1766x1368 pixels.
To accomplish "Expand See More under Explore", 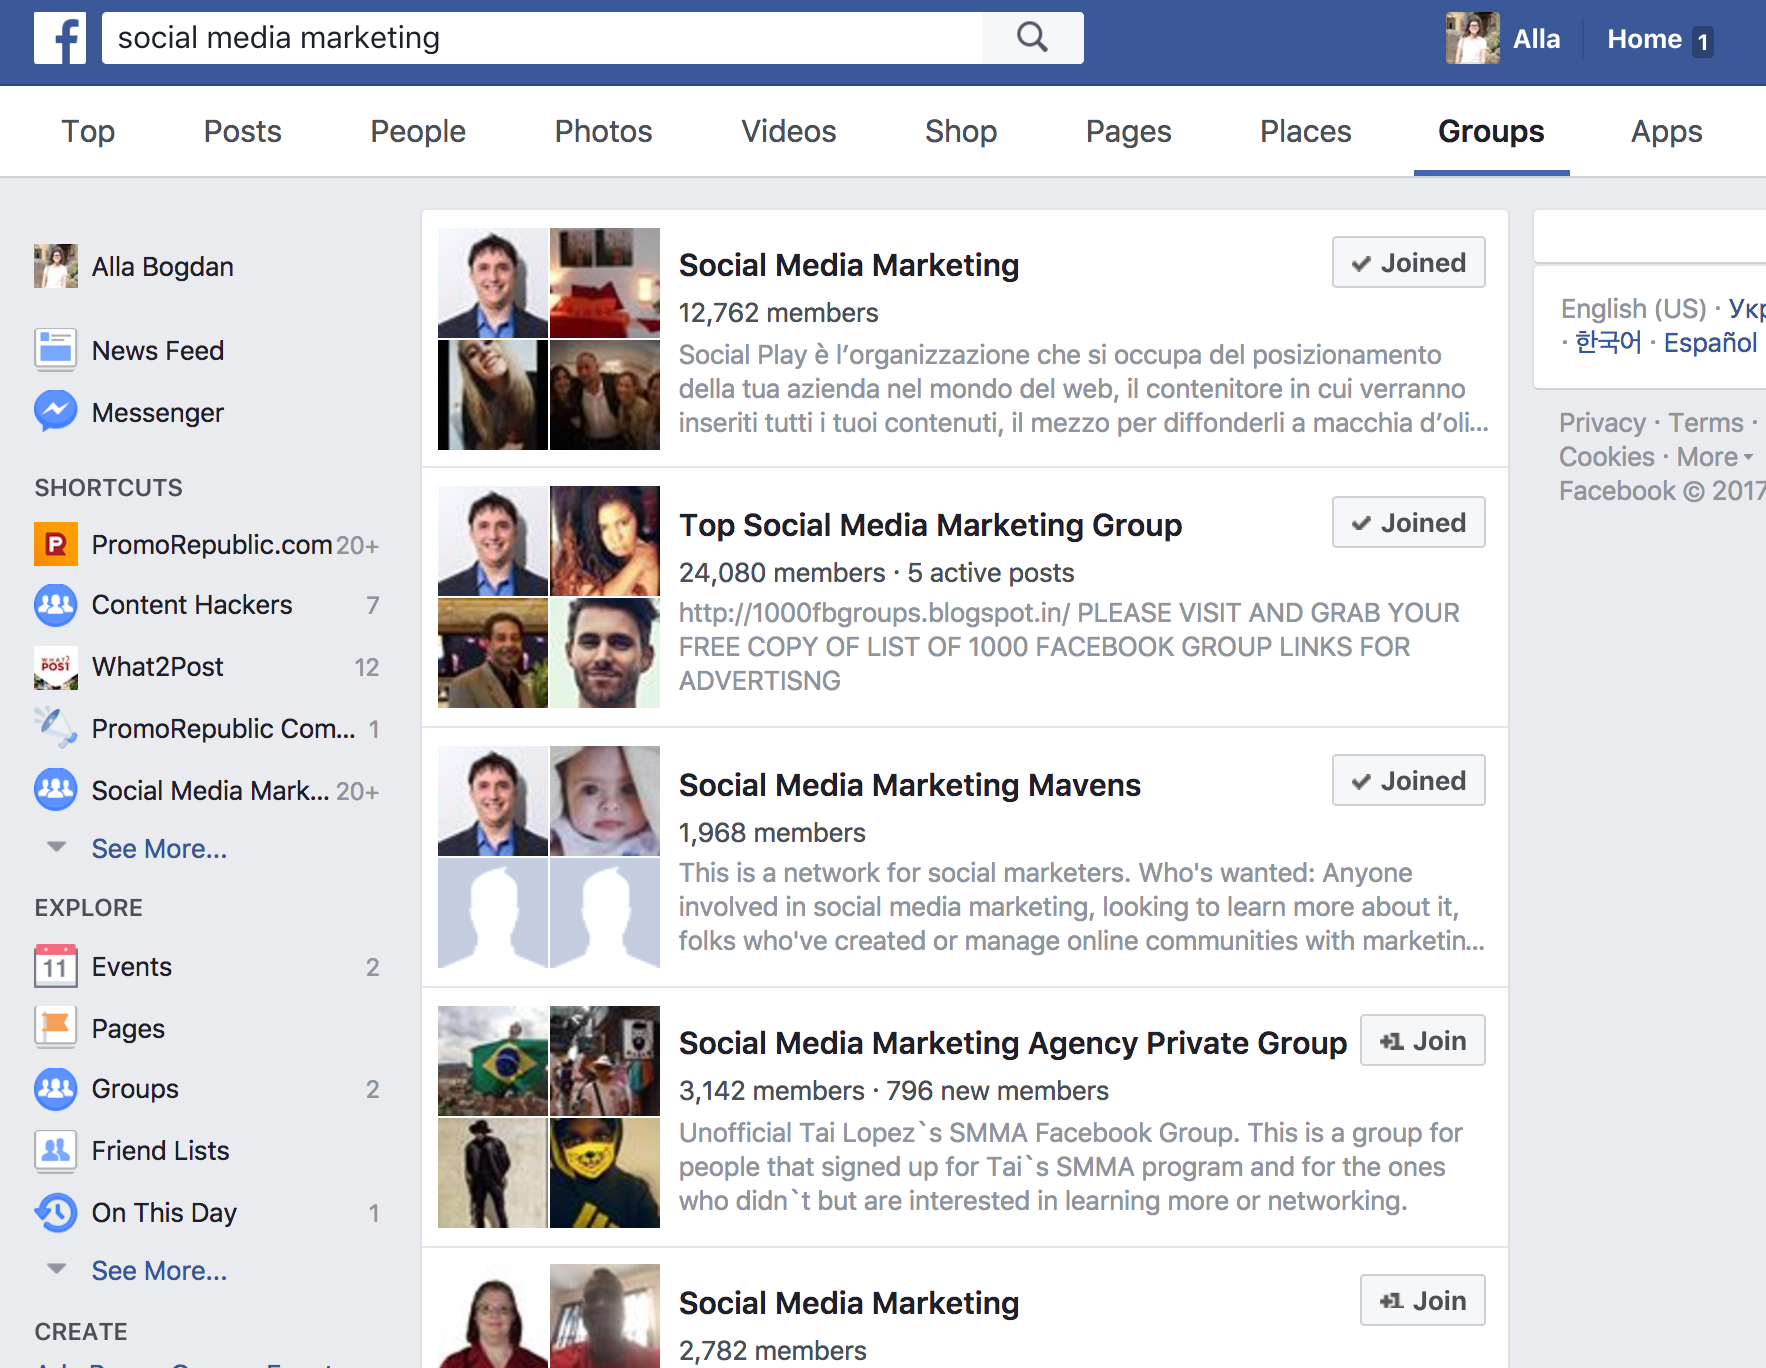I will 159,1270.
